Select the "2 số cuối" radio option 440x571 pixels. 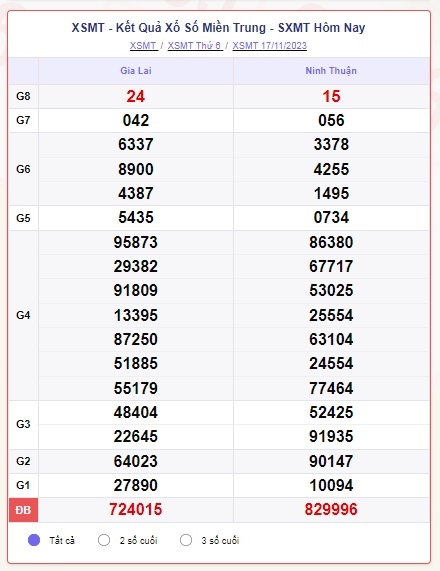point(104,540)
